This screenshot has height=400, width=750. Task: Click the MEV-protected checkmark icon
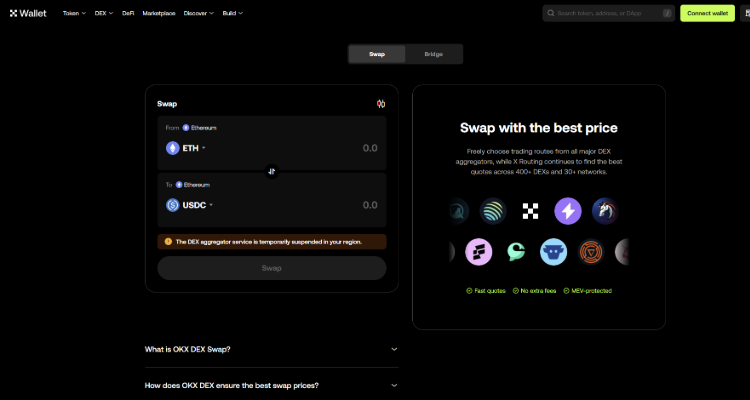(x=566, y=291)
